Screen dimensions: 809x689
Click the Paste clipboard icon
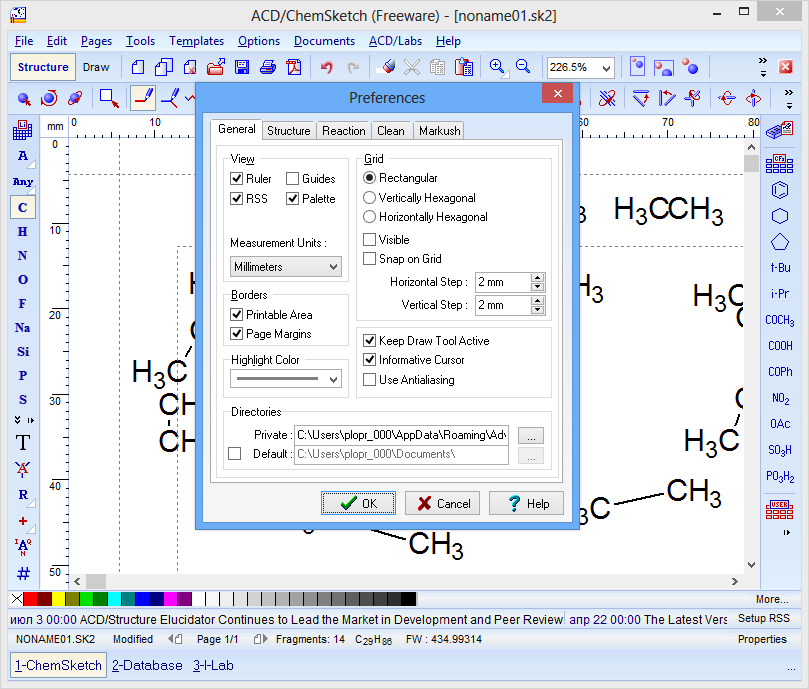coord(463,67)
